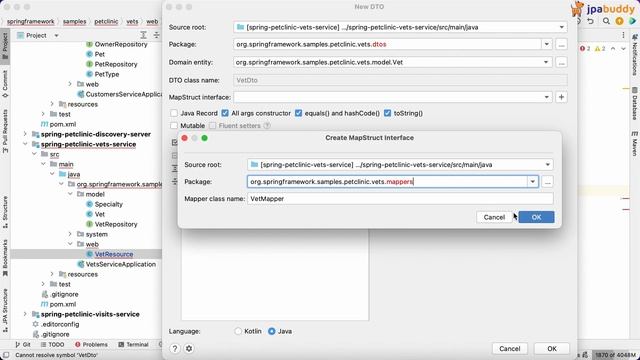Screen dimensions: 640x360
Task: Select VetRepository in project tree
Action: coord(116,224)
